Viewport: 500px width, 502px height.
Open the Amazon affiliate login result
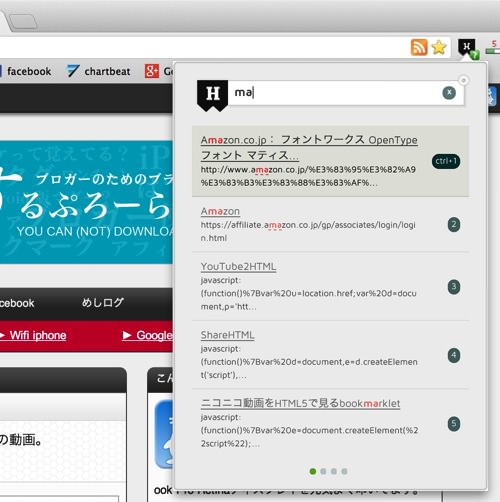pos(330,225)
